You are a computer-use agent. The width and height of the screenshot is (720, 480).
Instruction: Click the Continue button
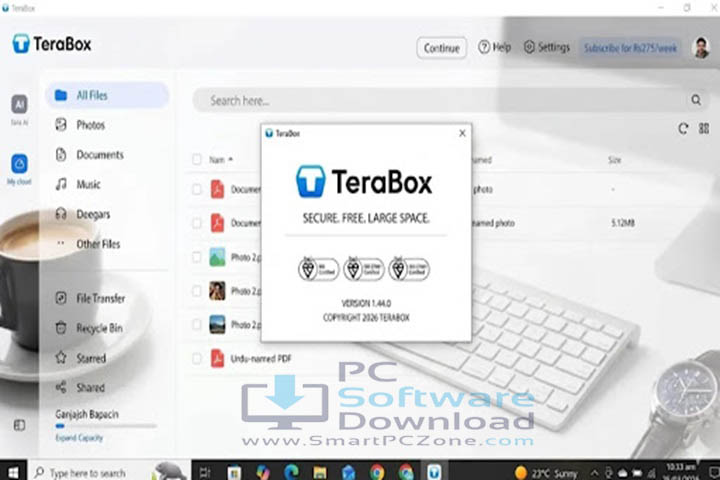(x=441, y=48)
